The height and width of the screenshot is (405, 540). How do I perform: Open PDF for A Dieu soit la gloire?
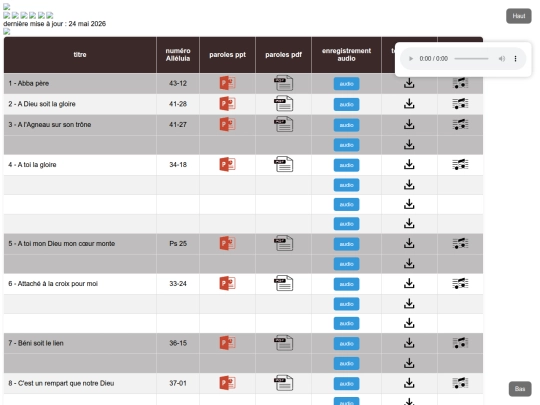coord(283,104)
